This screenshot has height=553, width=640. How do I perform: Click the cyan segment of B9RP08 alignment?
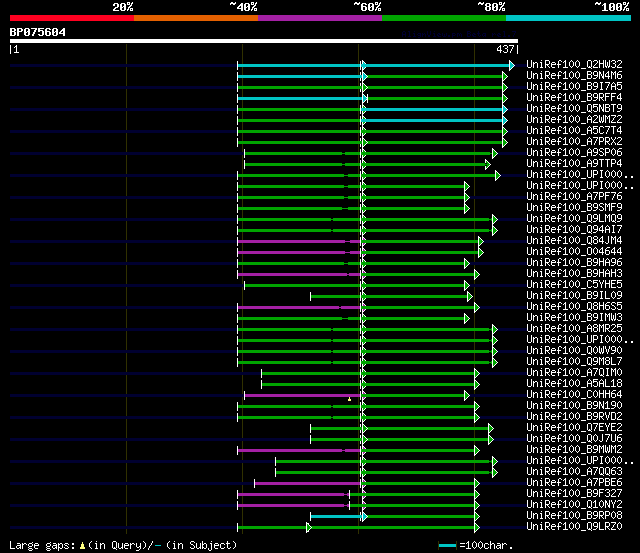(x=336, y=517)
